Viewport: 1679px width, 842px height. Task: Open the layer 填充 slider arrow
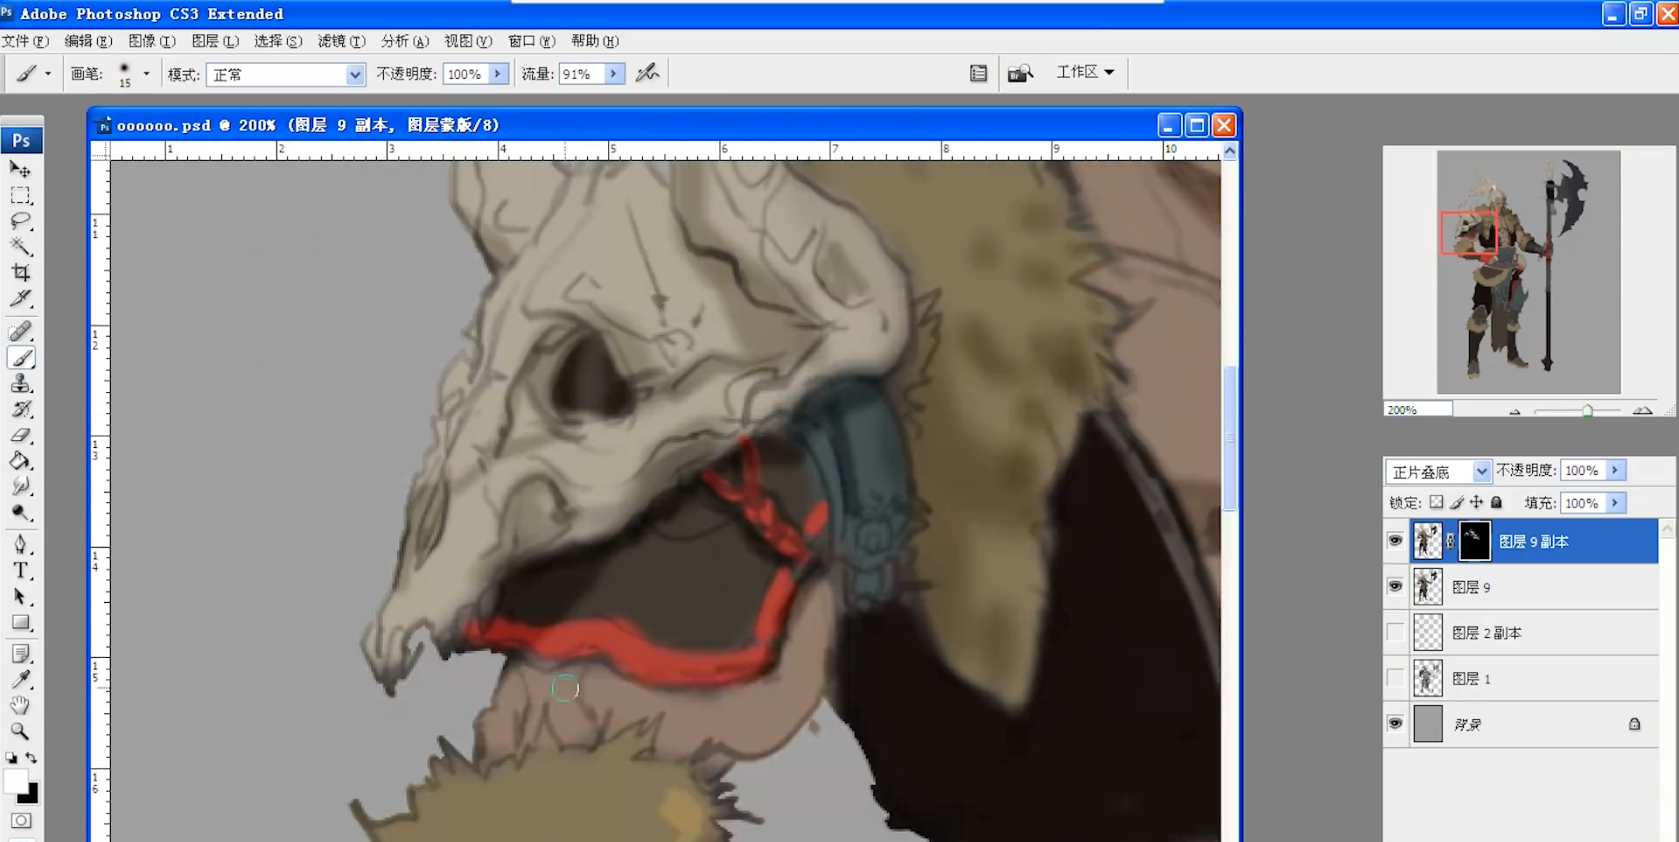(1615, 503)
